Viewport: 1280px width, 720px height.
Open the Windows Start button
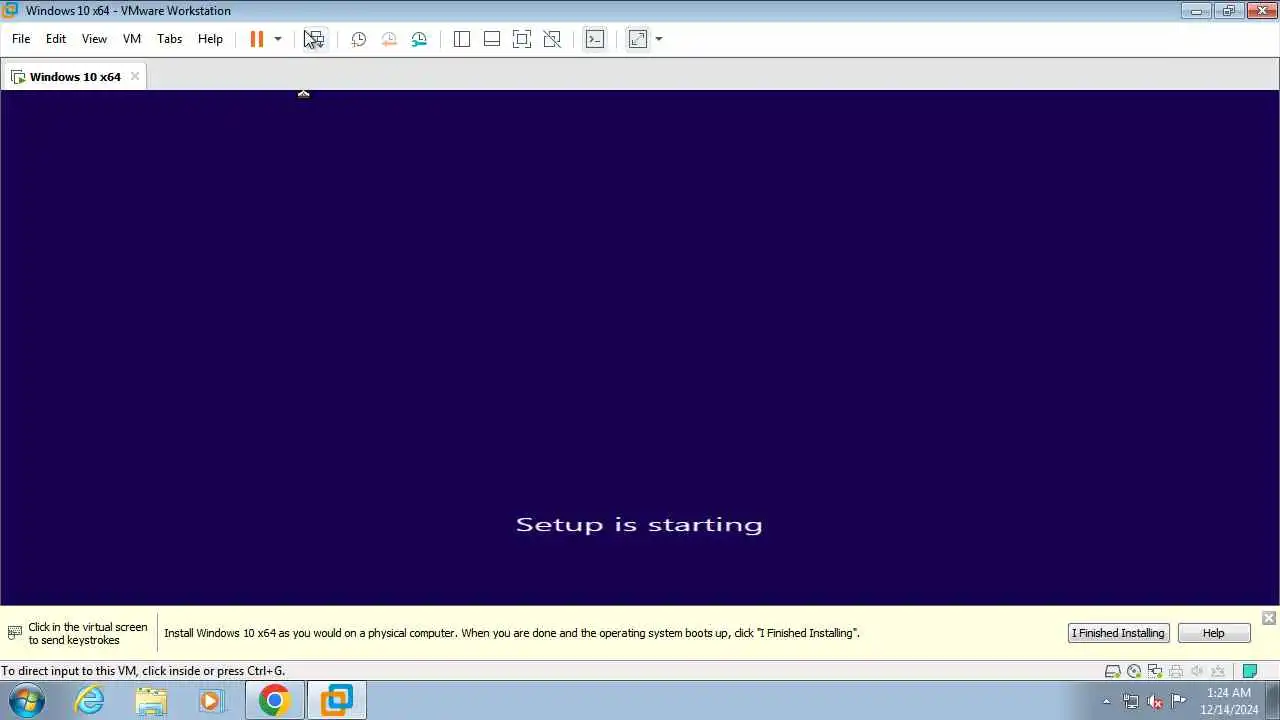click(x=26, y=700)
